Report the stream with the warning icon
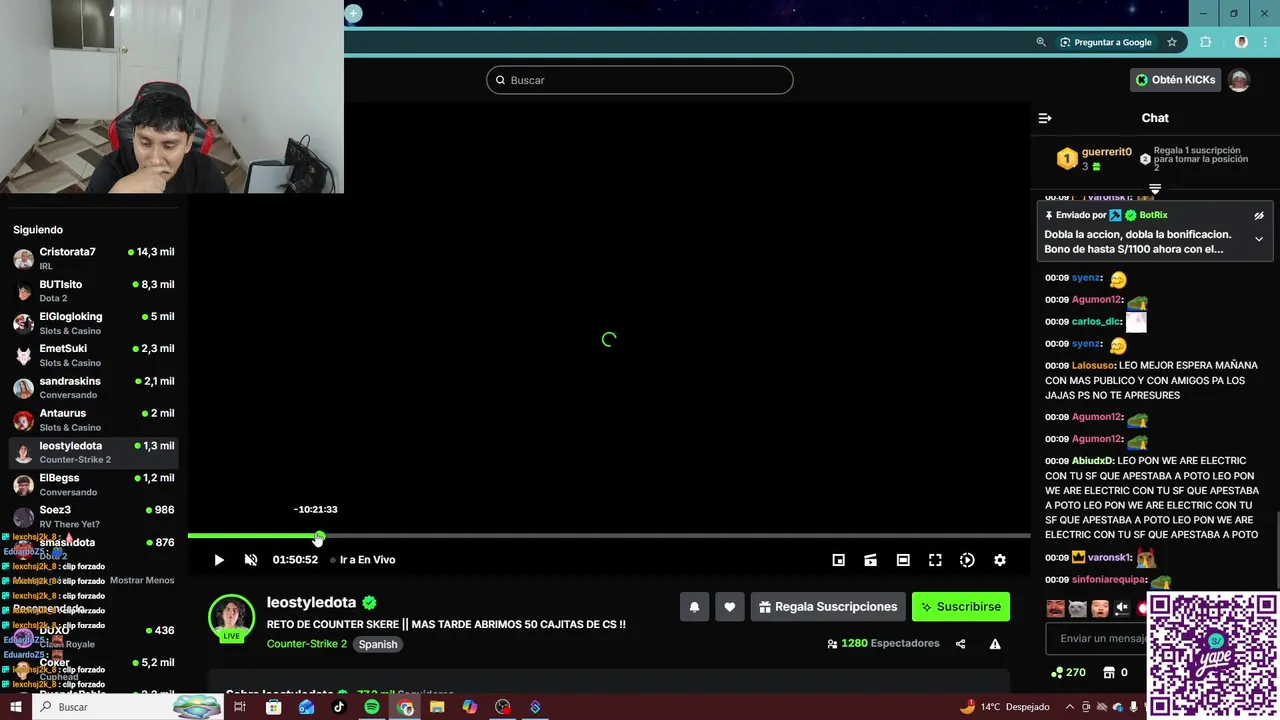Viewport: 1280px width, 720px height. [x=995, y=644]
